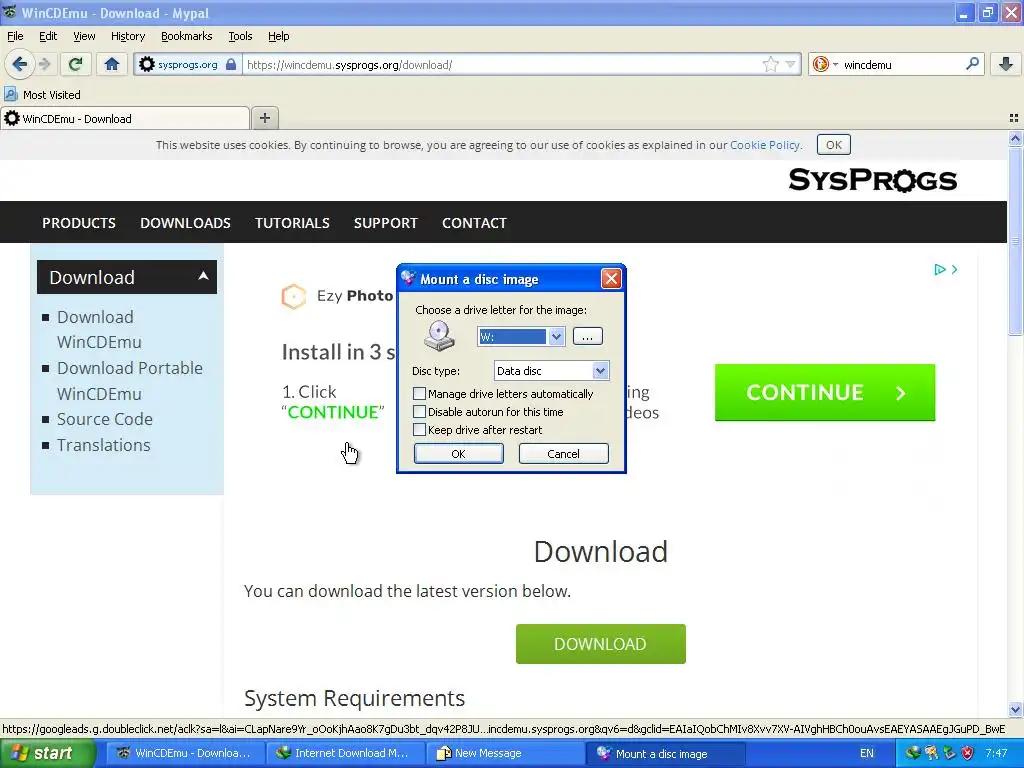Click the green DOWNLOAD button

[x=601, y=644]
